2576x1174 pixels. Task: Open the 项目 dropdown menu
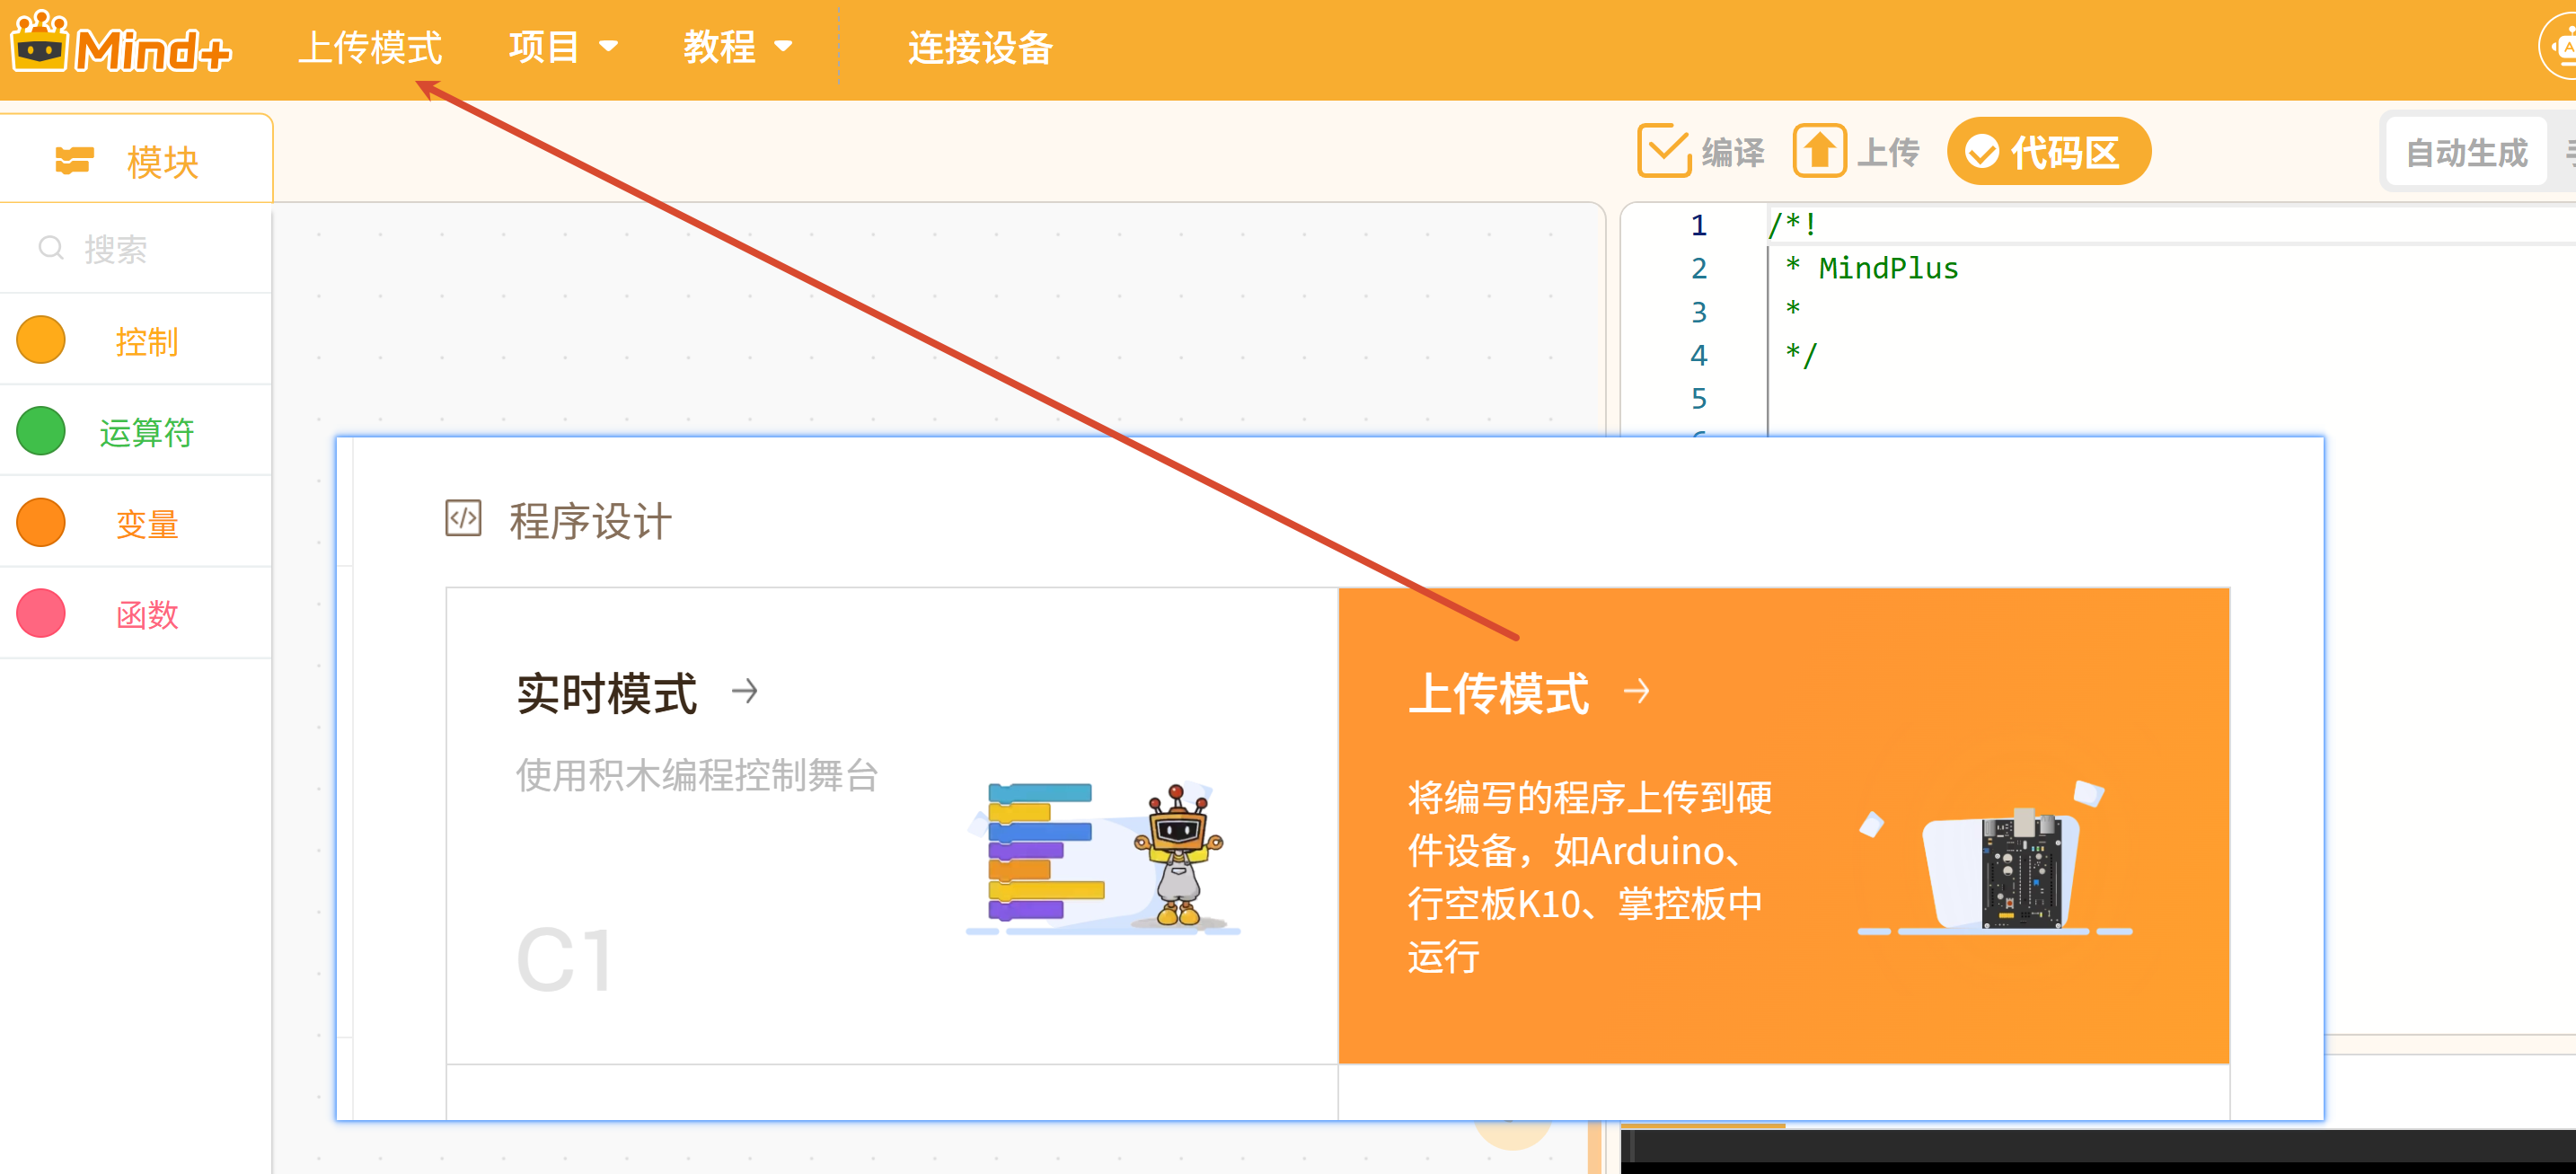click(x=563, y=47)
